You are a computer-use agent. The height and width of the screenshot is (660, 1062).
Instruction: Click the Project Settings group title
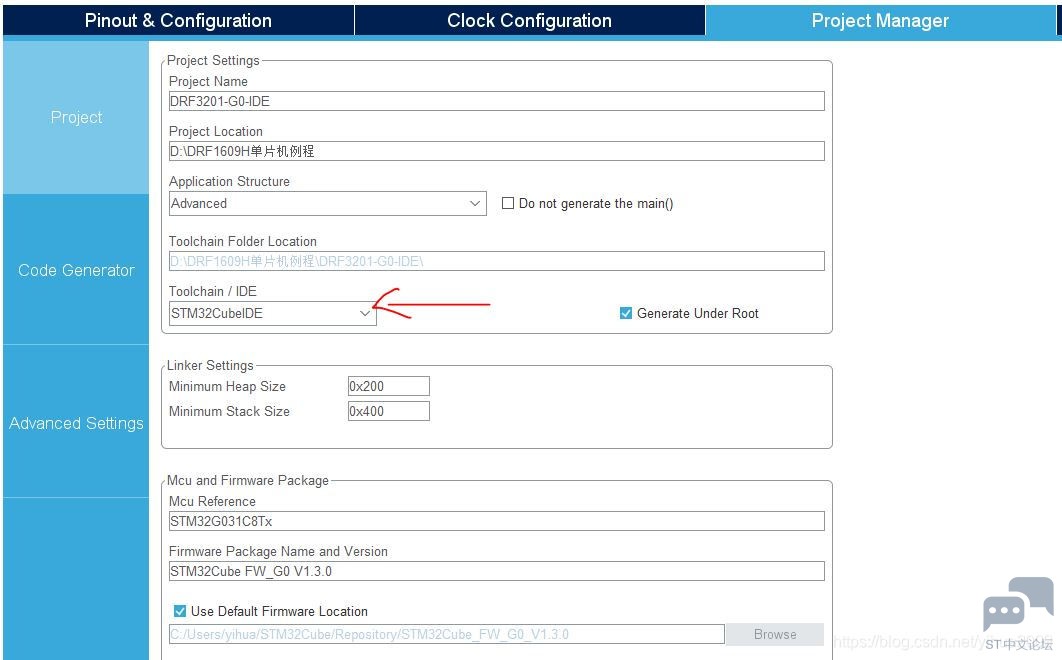coord(213,60)
